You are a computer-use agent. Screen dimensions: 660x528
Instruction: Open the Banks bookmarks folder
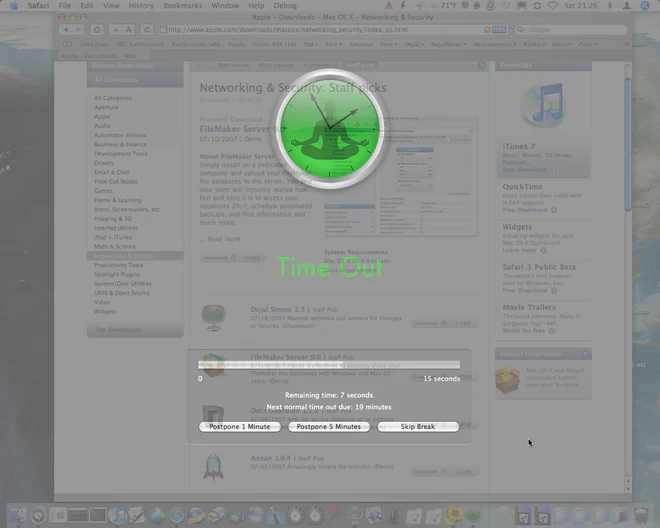[x=534, y=44]
